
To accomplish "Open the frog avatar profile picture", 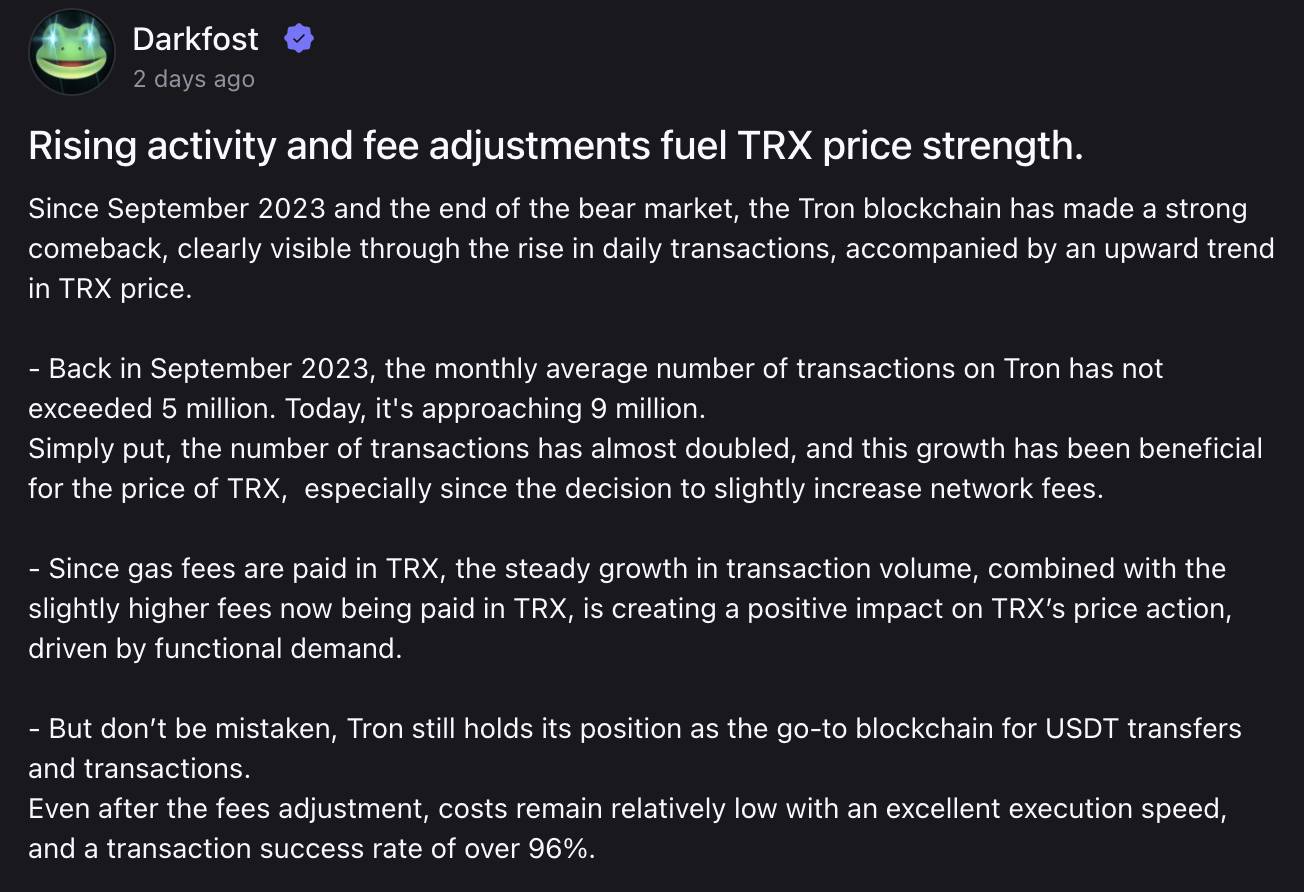I will 73,52.
